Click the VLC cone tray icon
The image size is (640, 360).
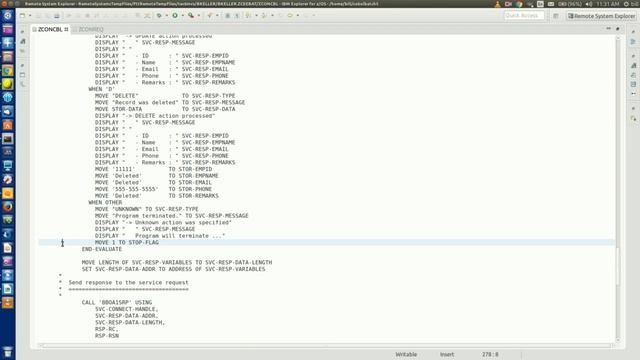(x=497, y=4)
